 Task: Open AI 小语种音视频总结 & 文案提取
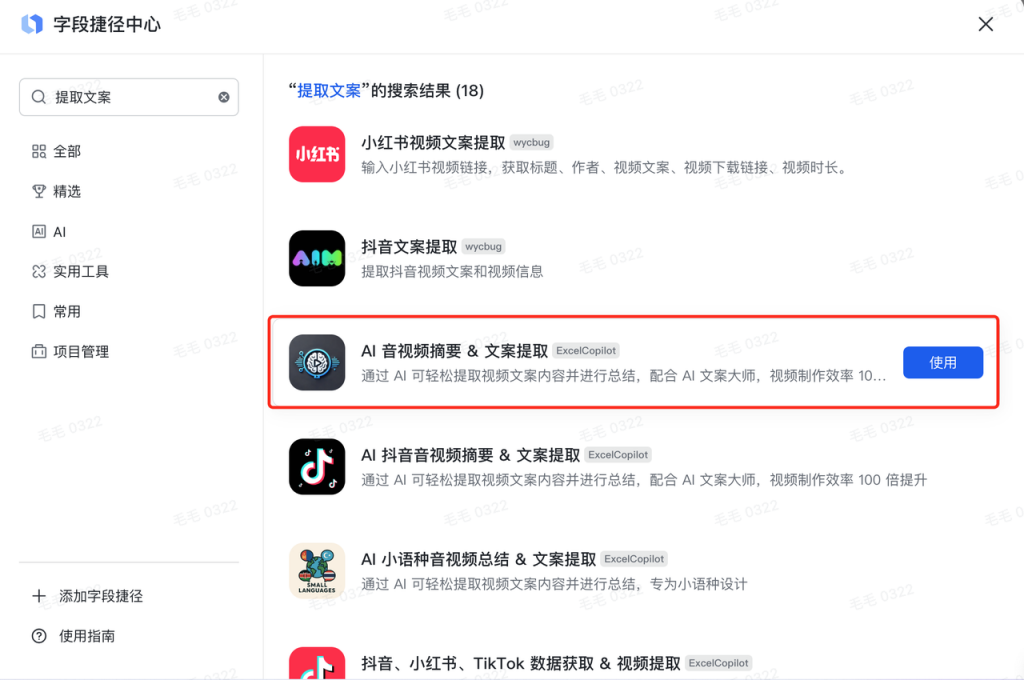click(x=479, y=560)
